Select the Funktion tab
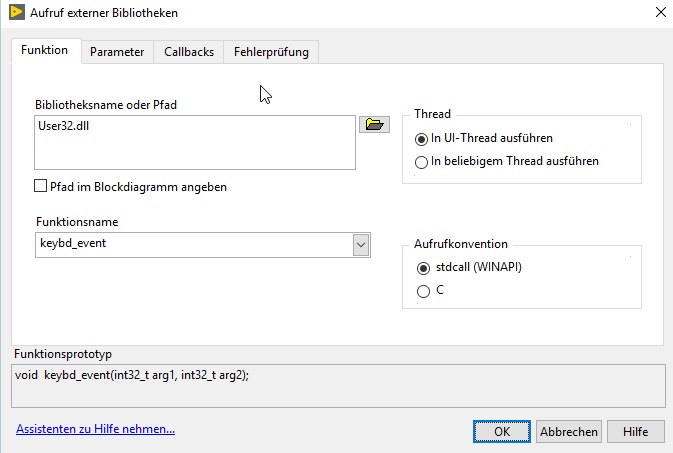Screen dimensions: 673x453 tap(45, 50)
